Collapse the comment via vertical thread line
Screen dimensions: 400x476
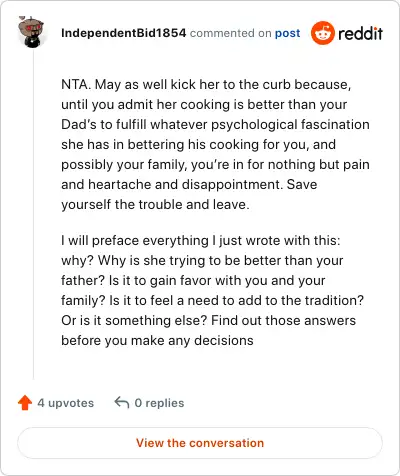coord(33,213)
